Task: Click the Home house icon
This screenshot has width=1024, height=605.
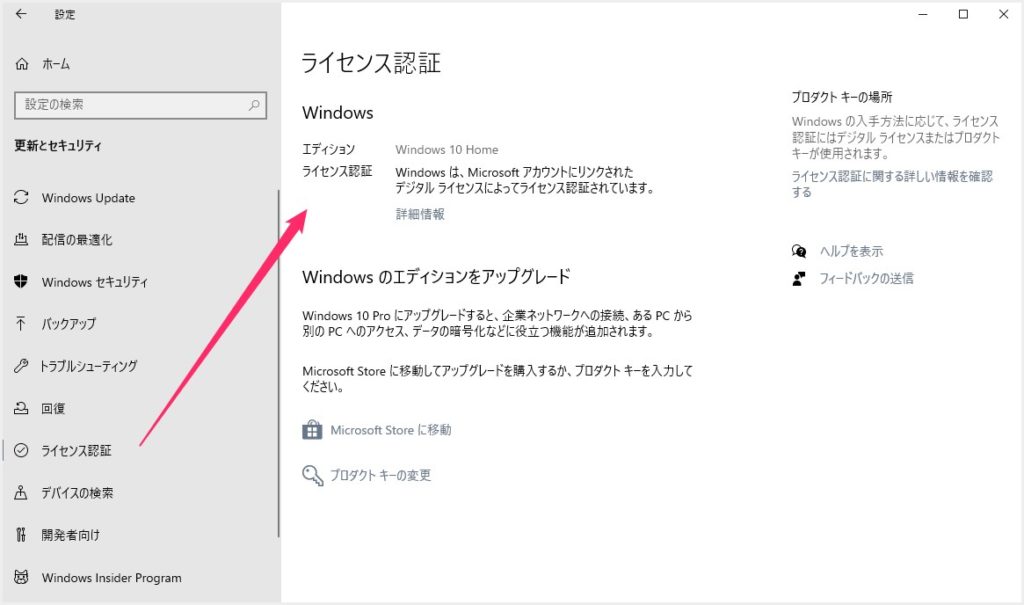Action: tap(22, 64)
